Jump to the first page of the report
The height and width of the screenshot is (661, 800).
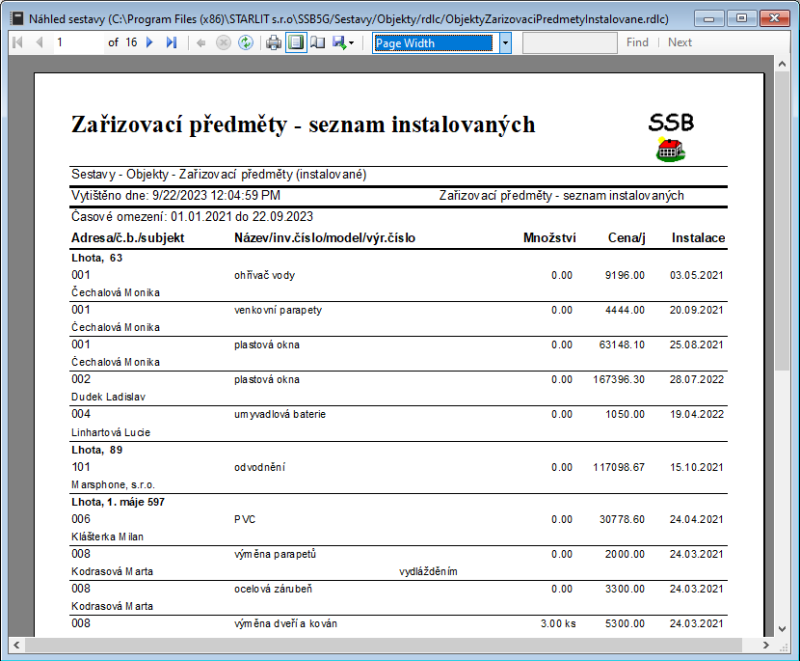(15, 42)
